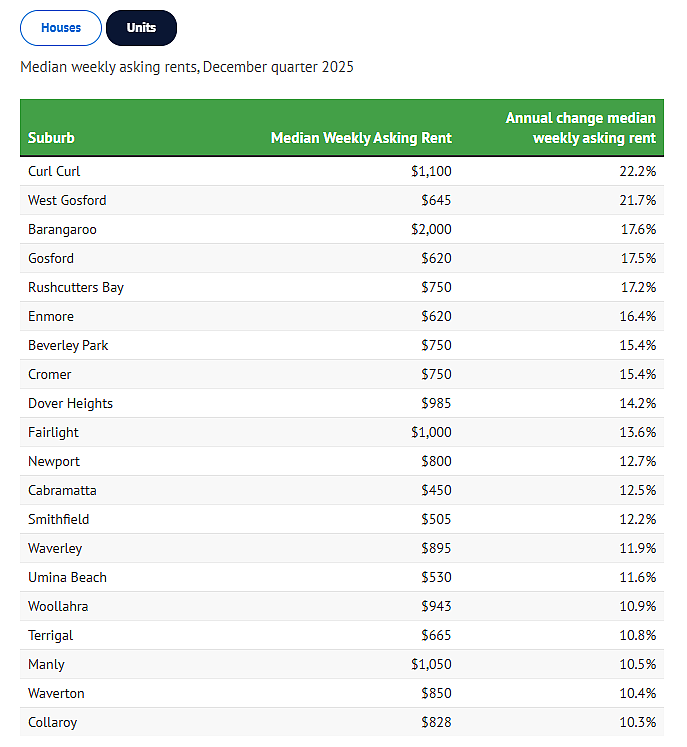The width and height of the screenshot is (687, 747).
Task: Select the Rushcutters Bay suburb cell
Action: tap(76, 288)
